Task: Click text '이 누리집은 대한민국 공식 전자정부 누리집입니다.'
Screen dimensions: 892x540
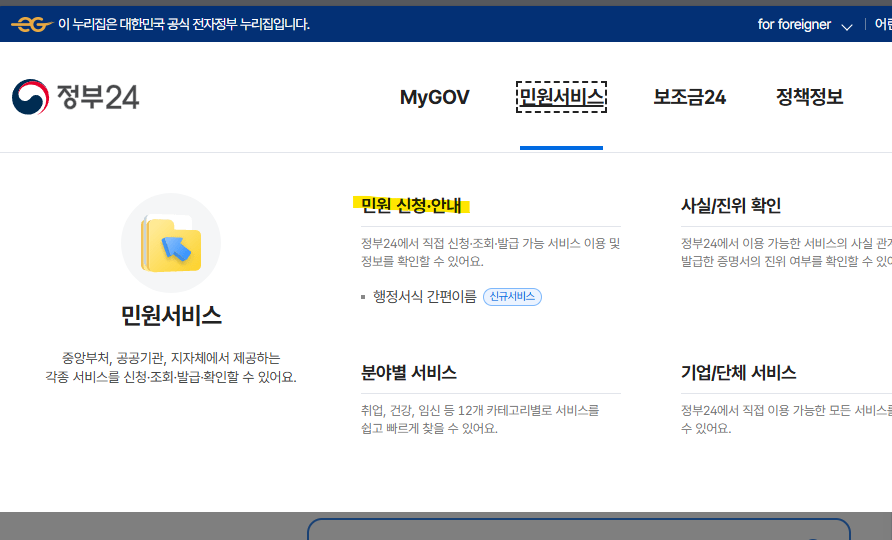Action: click(x=184, y=24)
